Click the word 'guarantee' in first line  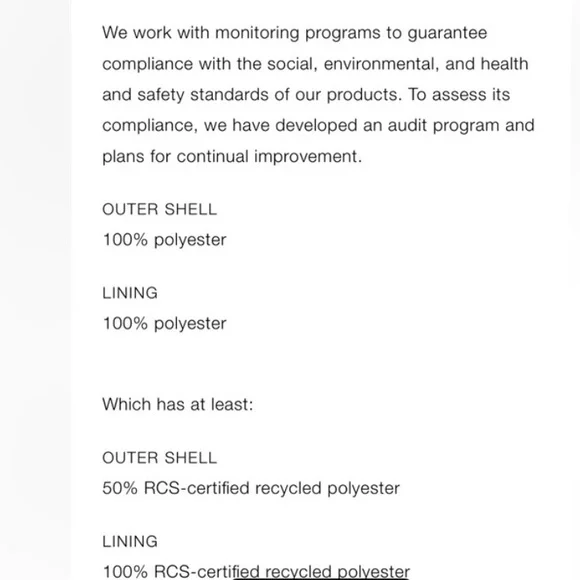[x=447, y=33]
